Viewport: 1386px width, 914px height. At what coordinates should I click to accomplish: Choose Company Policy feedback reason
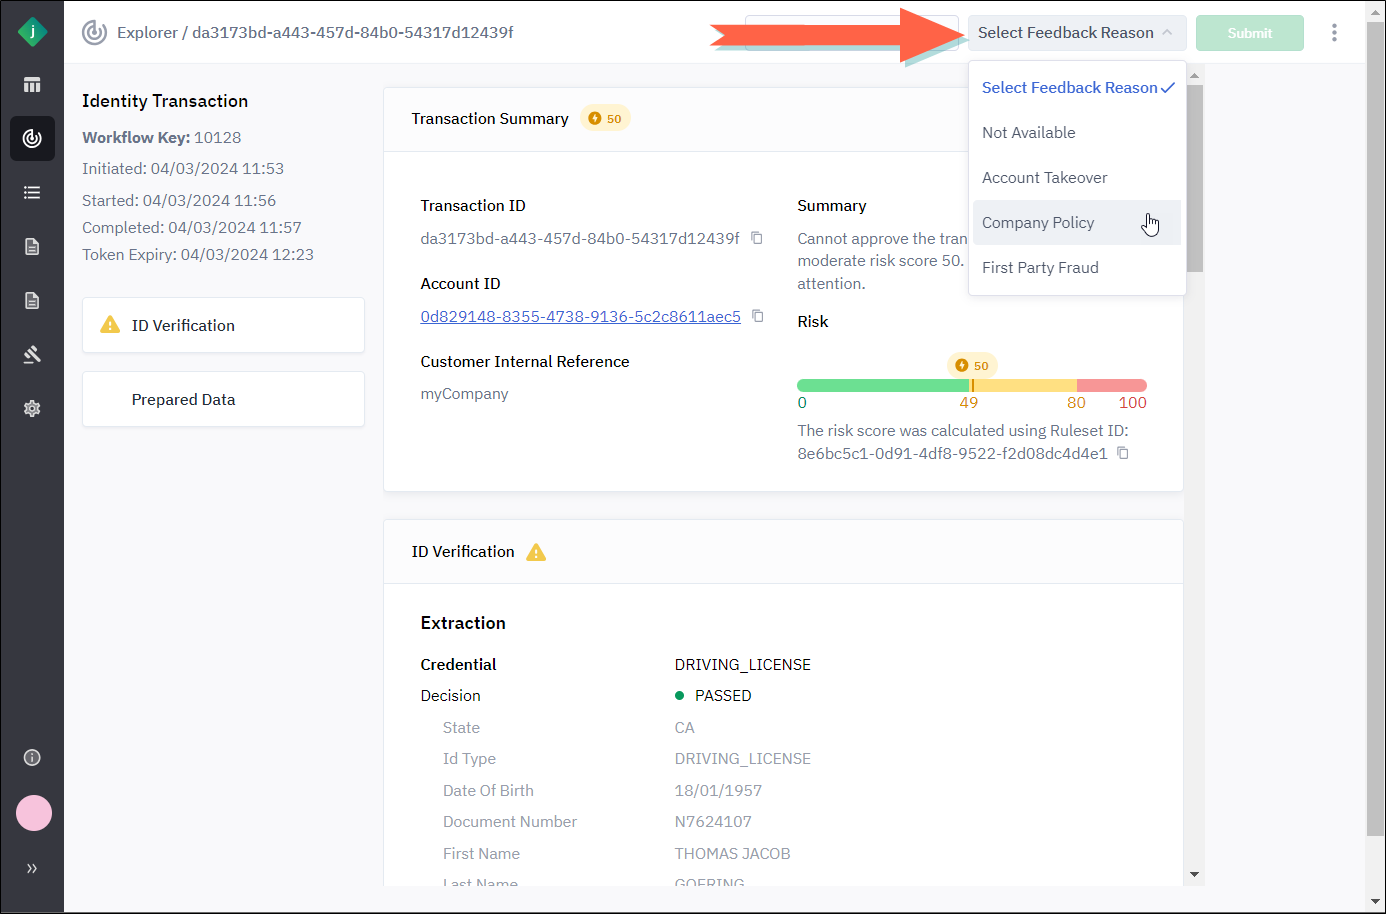(x=1038, y=223)
